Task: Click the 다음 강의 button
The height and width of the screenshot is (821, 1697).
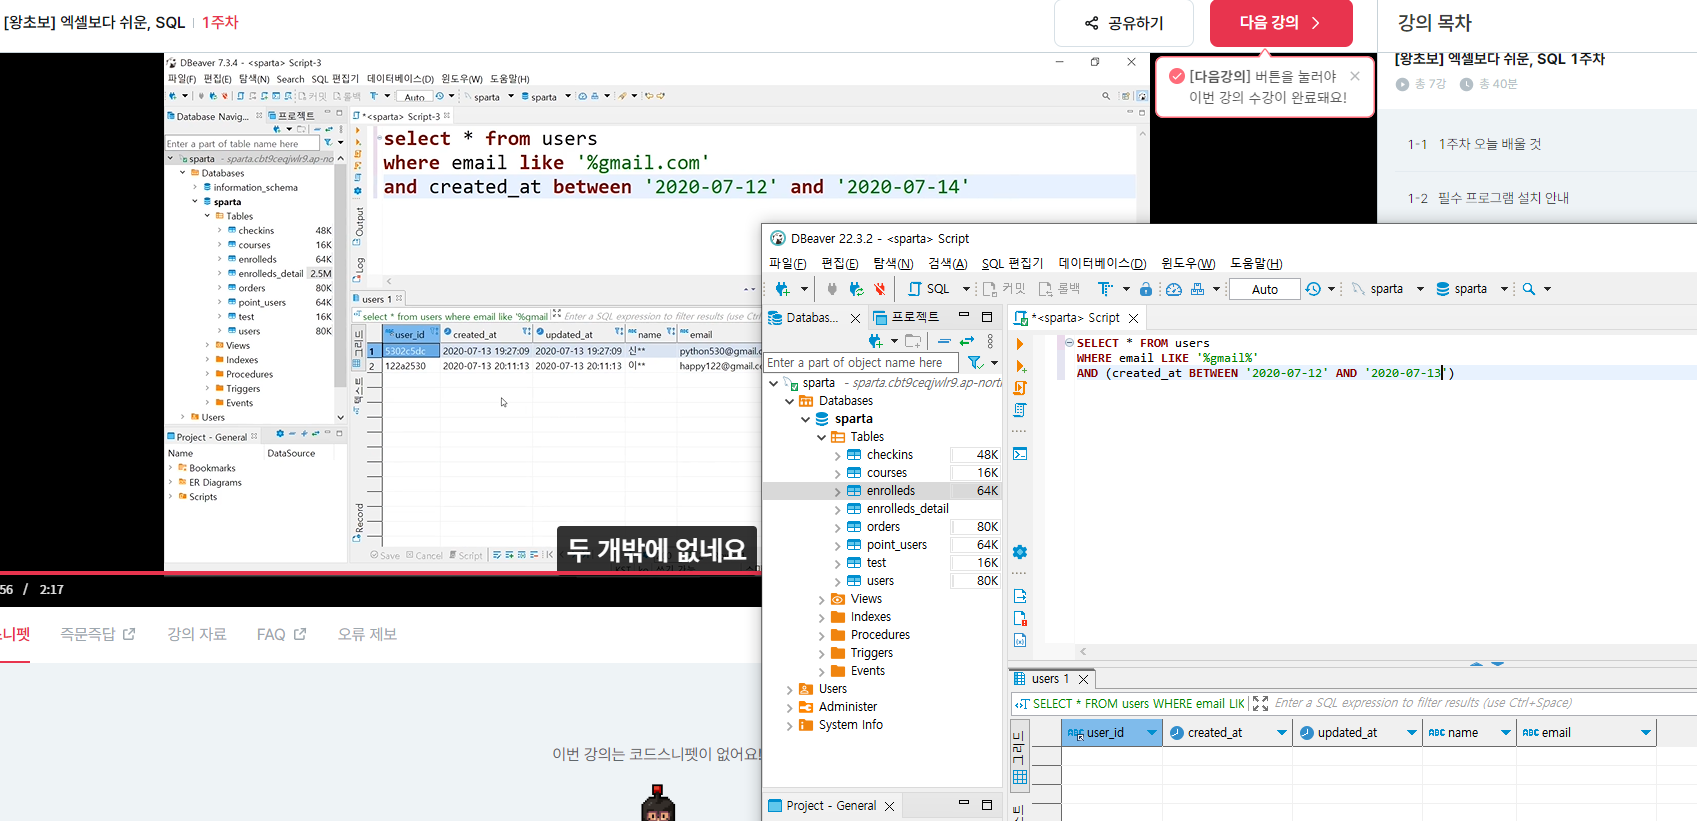Action: [1281, 23]
